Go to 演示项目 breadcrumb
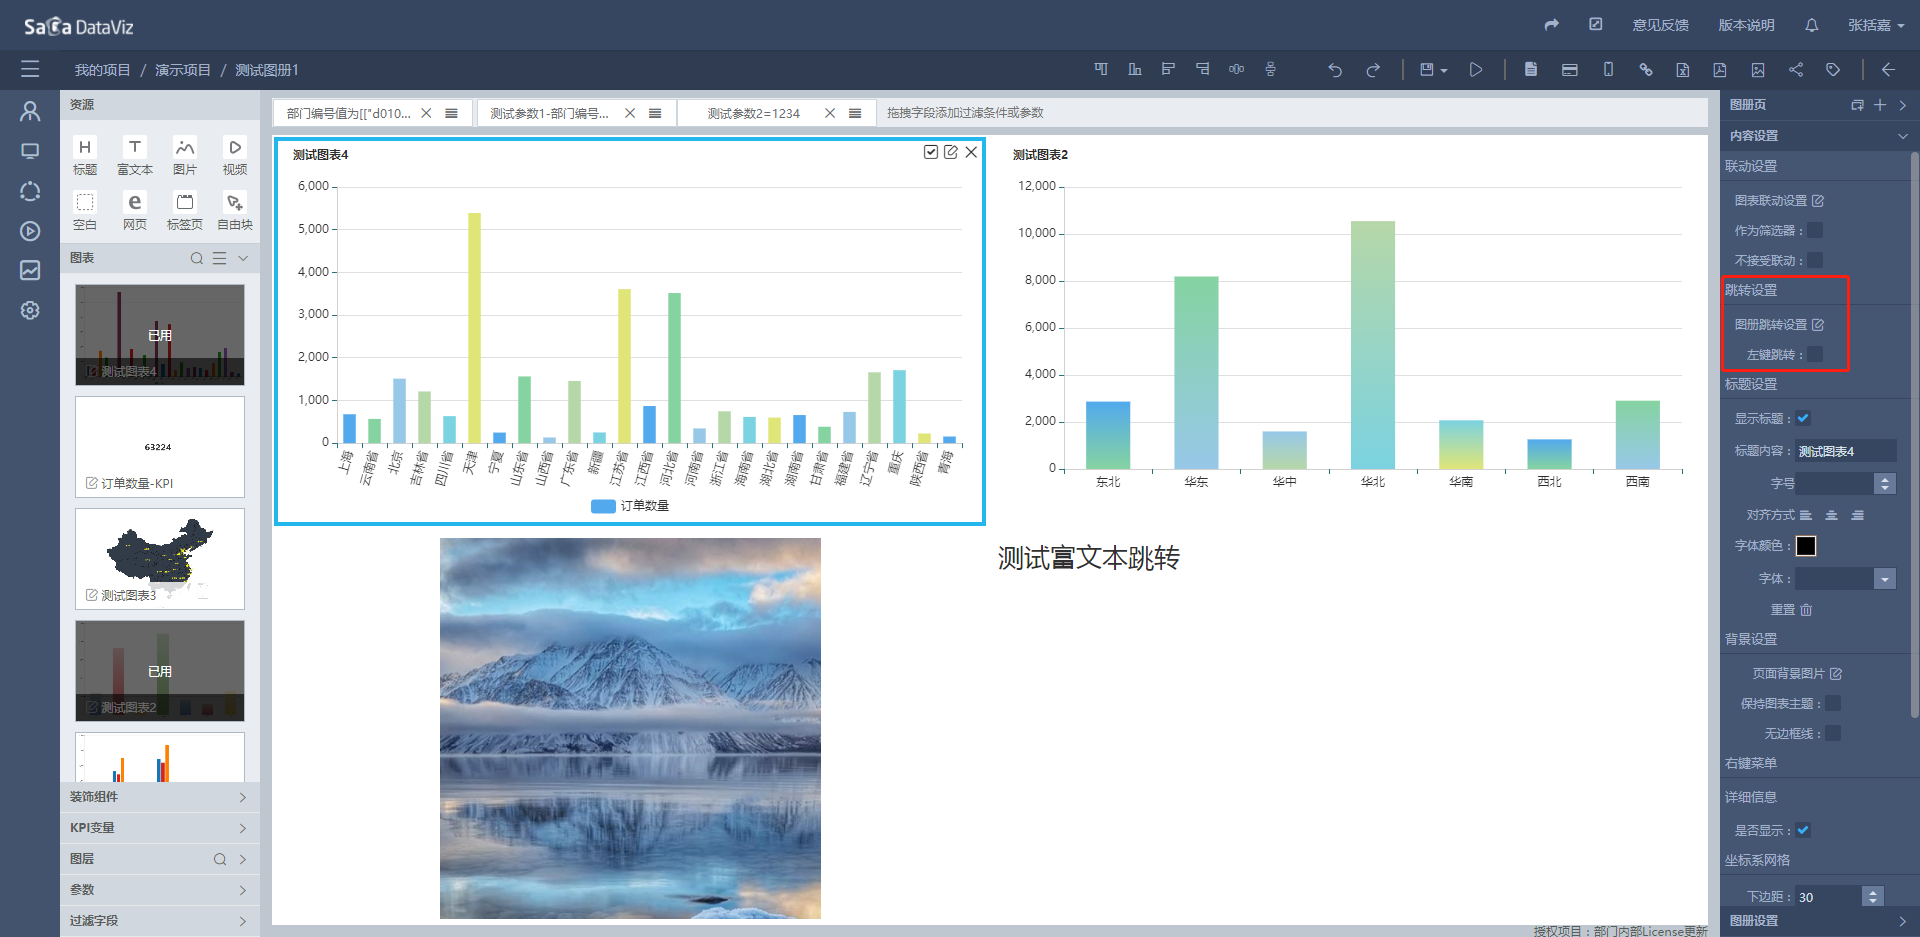The image size is (1920, 937). pyautogui.click(x=183, y=70)
